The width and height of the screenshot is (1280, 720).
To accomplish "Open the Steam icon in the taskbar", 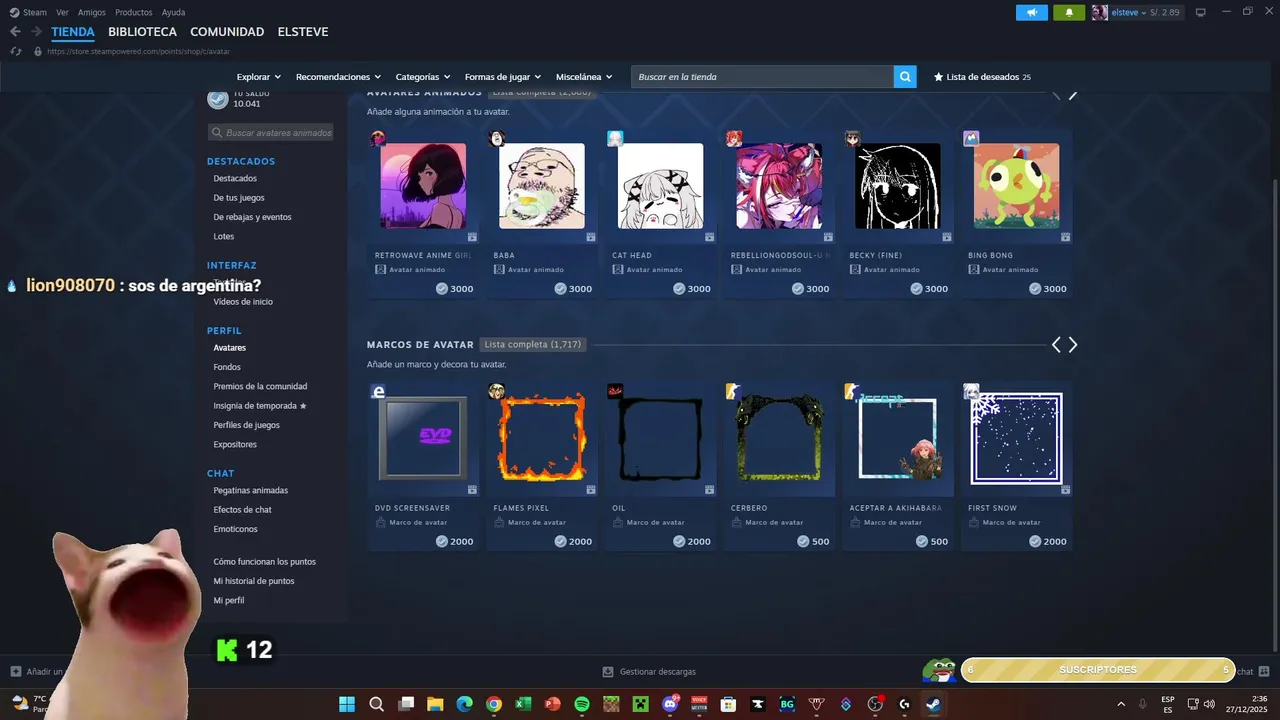I will (x=933, y=704).
